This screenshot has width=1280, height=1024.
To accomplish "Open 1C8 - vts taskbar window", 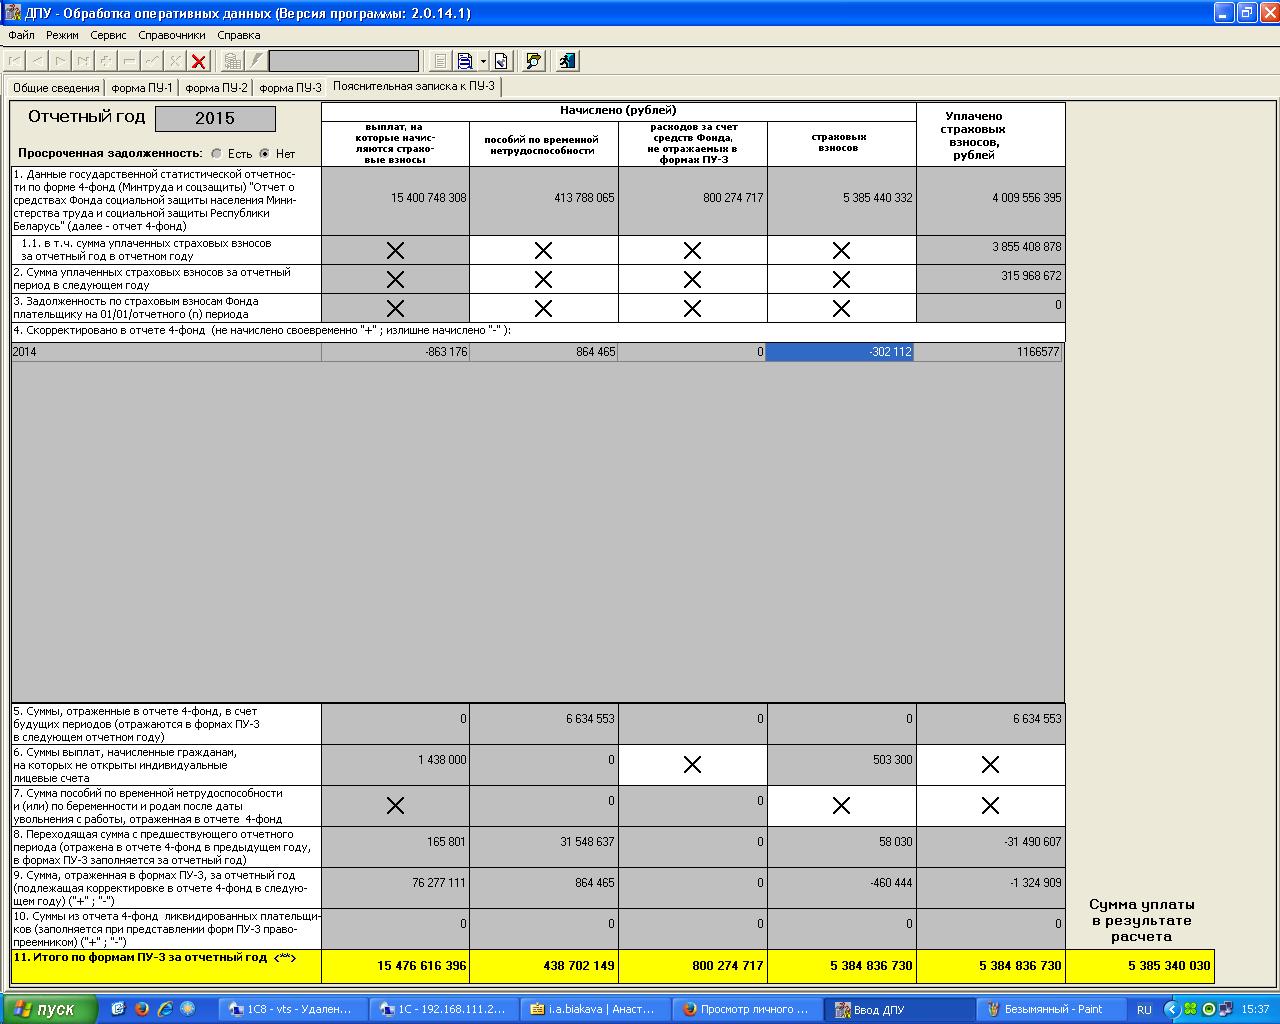I will pos(292,1009).
